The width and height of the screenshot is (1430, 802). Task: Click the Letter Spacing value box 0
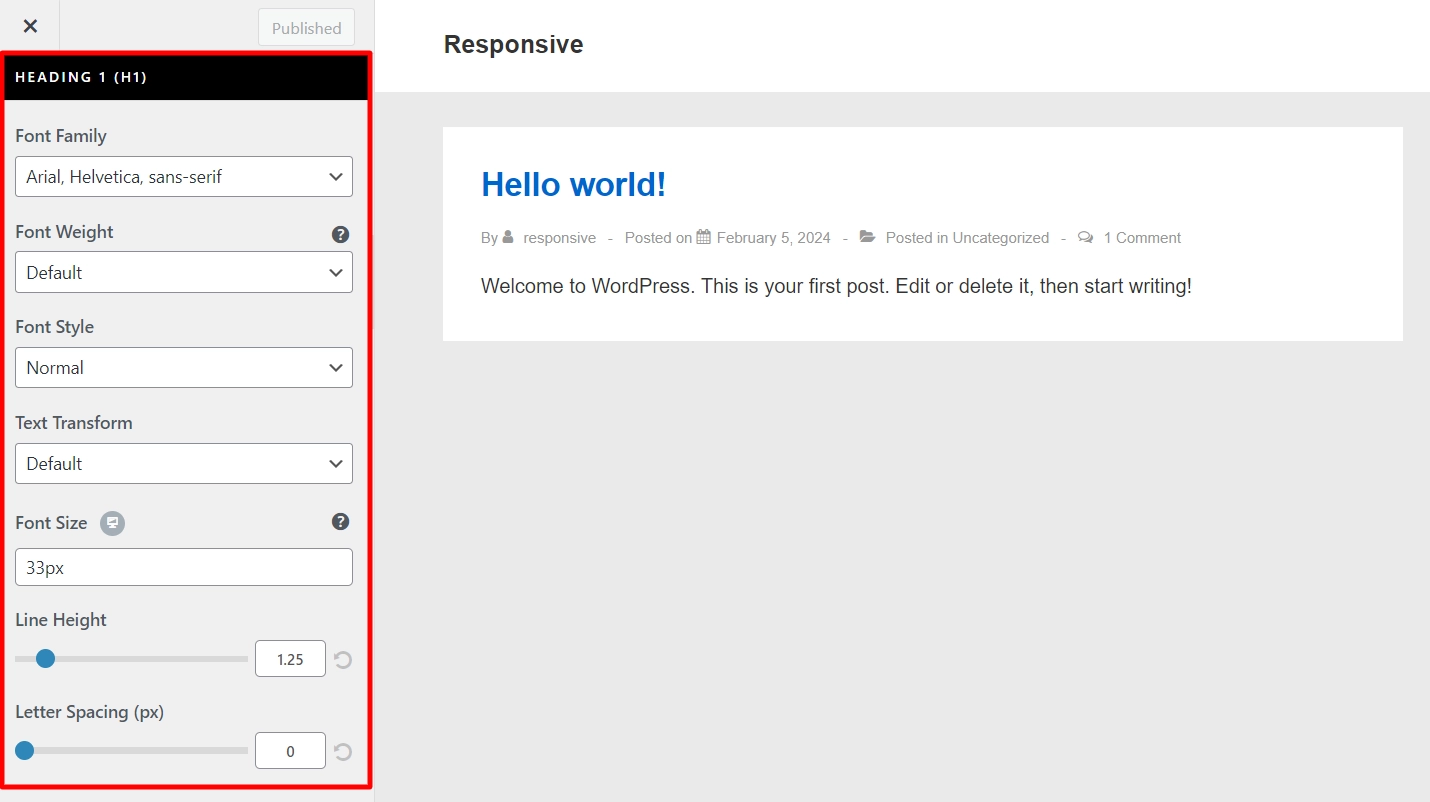290,751
